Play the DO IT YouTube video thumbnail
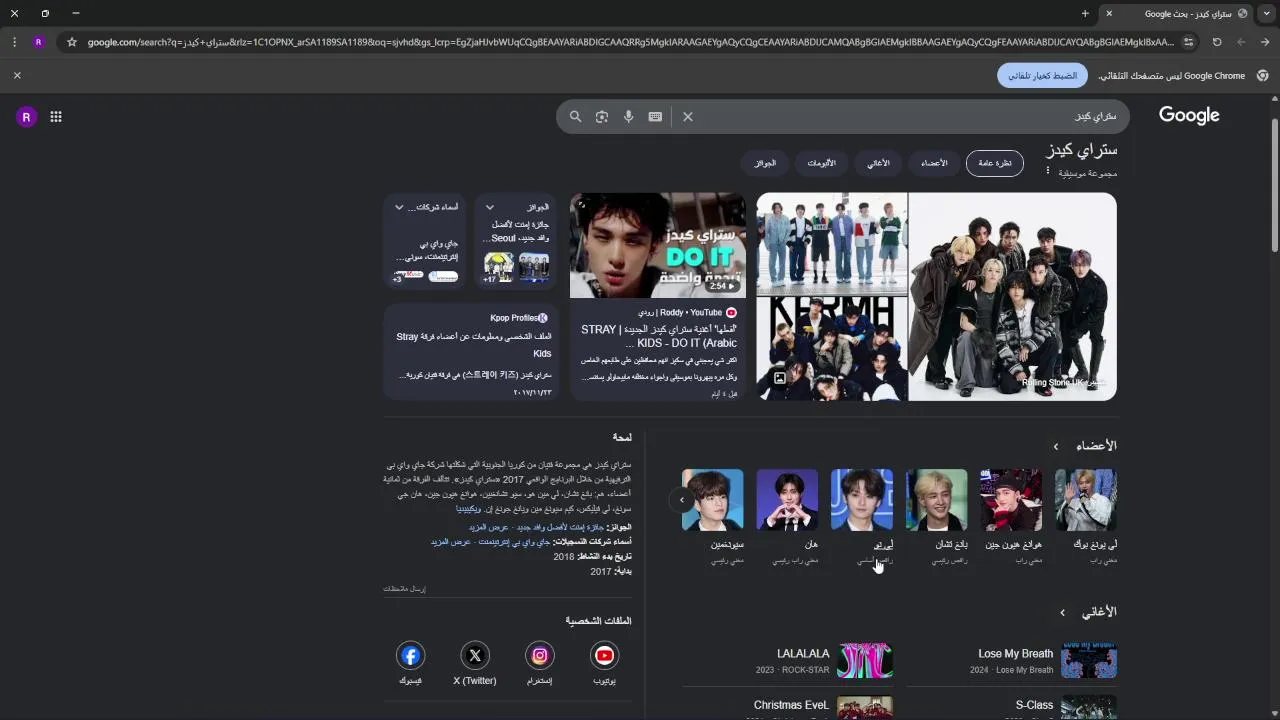 click(x=658, y=245)
